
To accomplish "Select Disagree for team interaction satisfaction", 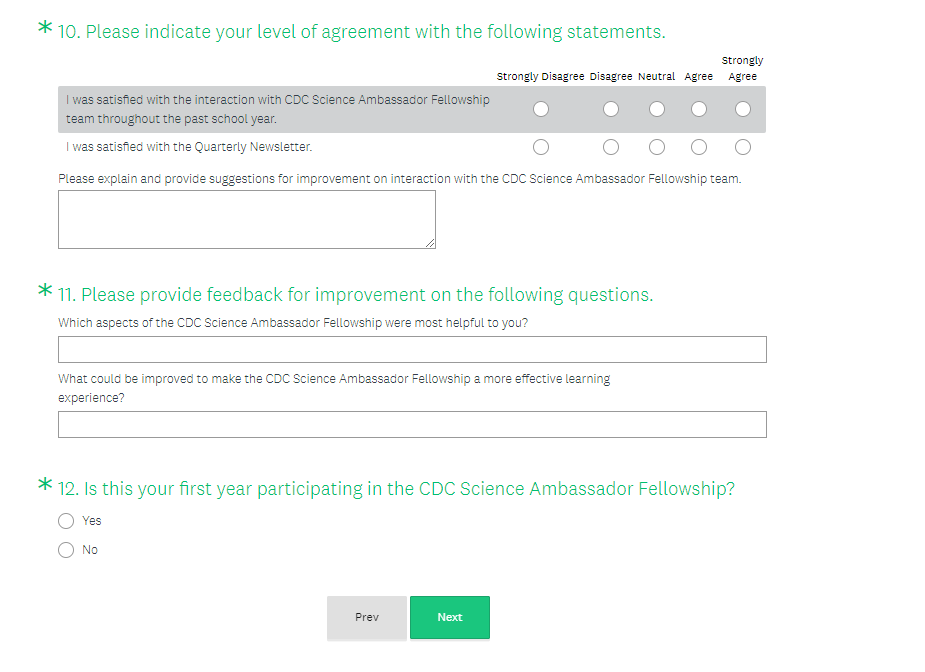I will click(x=611, y=109).
